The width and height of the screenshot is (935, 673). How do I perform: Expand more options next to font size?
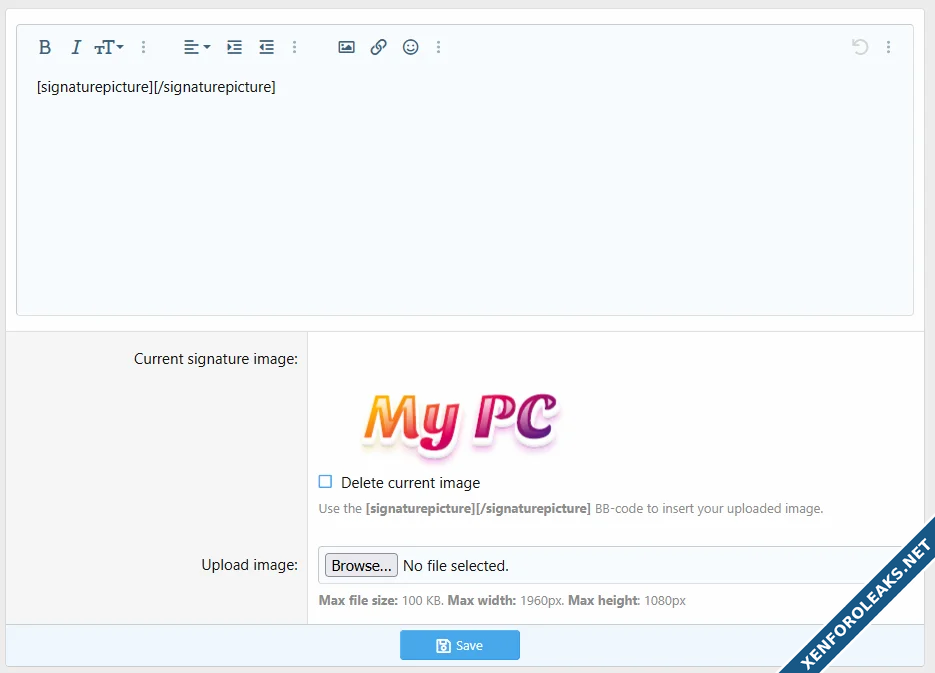coord(143,47)
